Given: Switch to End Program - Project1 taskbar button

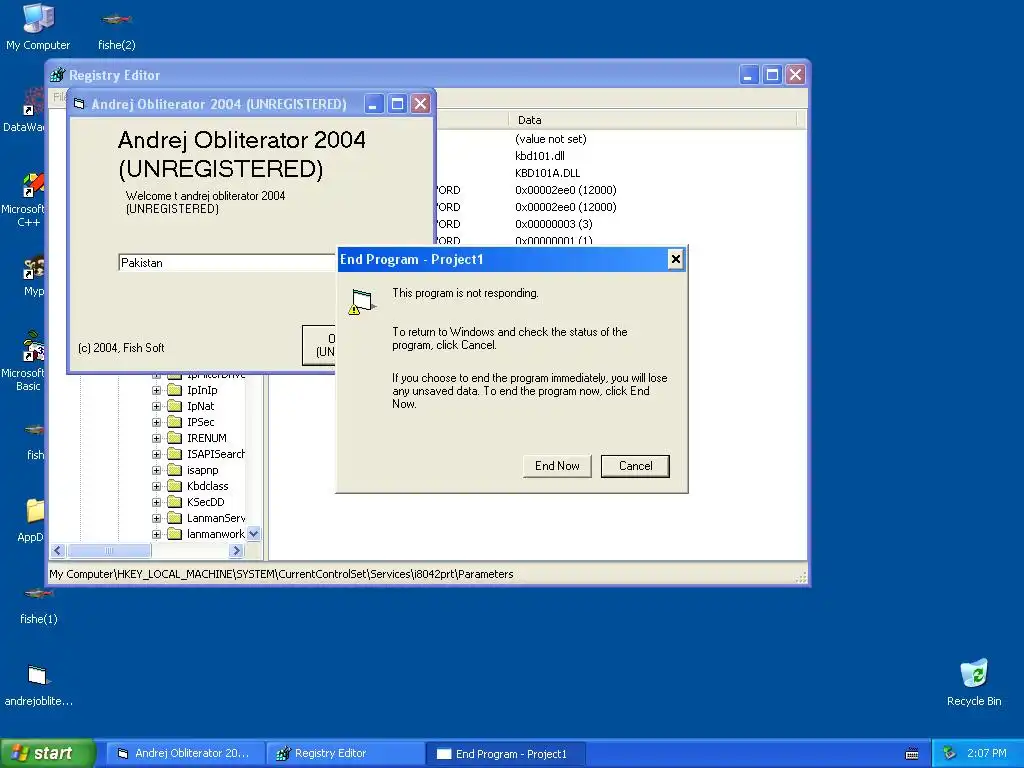Looking at the screenshot, I should (x=505, y=753).
